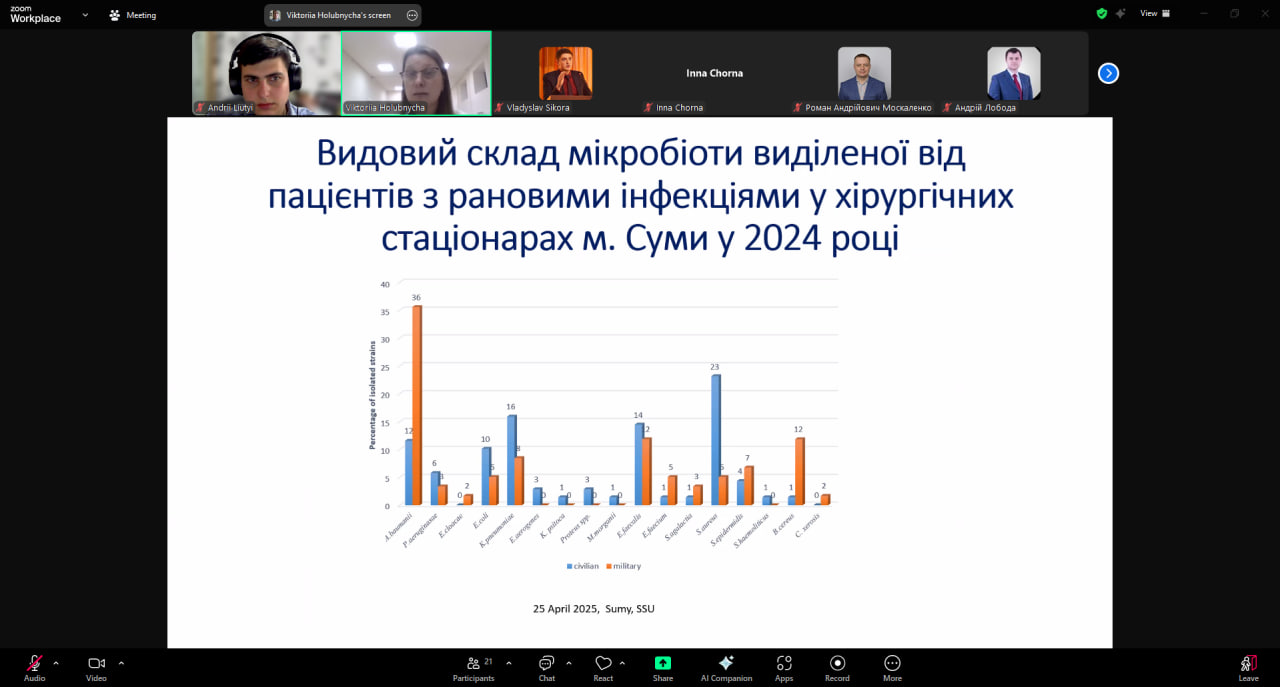
Task: Click muted mic icon beside Vladyslav Sikora
Action: pos(499,107)
